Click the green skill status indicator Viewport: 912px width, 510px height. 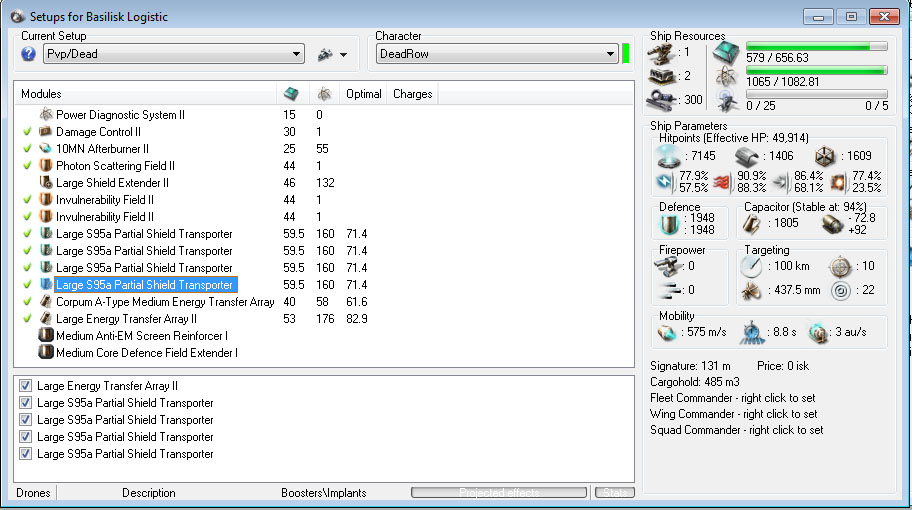pyautogui.click(x=626, y=54)
